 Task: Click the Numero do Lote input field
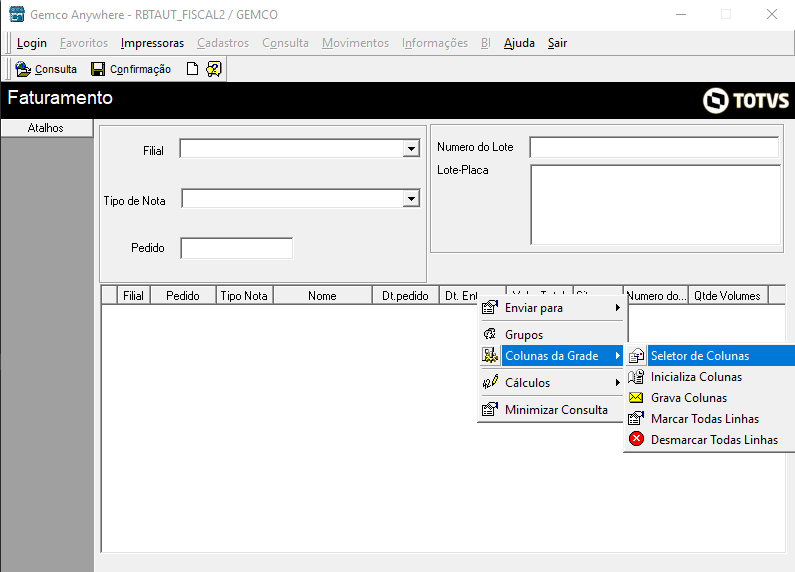coord(655,147)
